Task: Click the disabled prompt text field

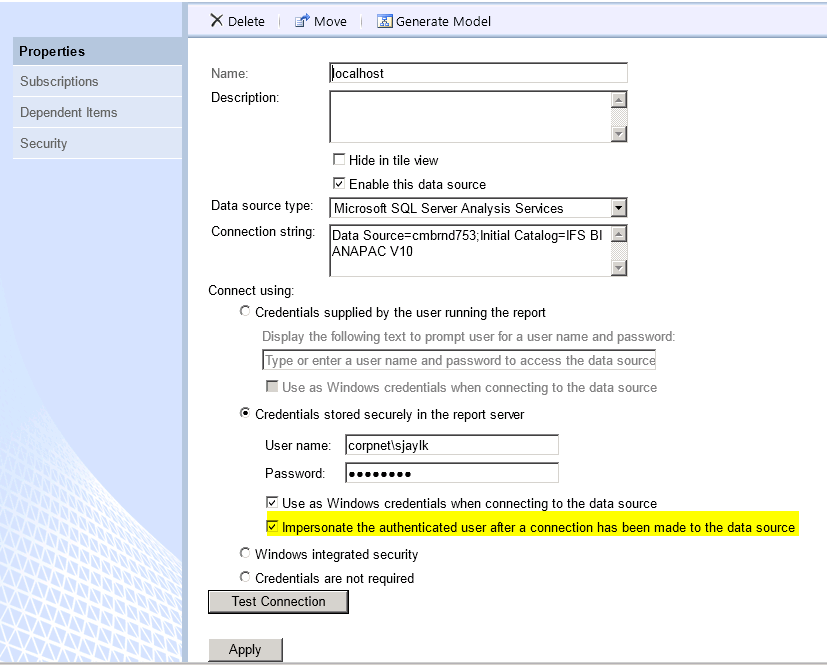Action: [459, 360]
